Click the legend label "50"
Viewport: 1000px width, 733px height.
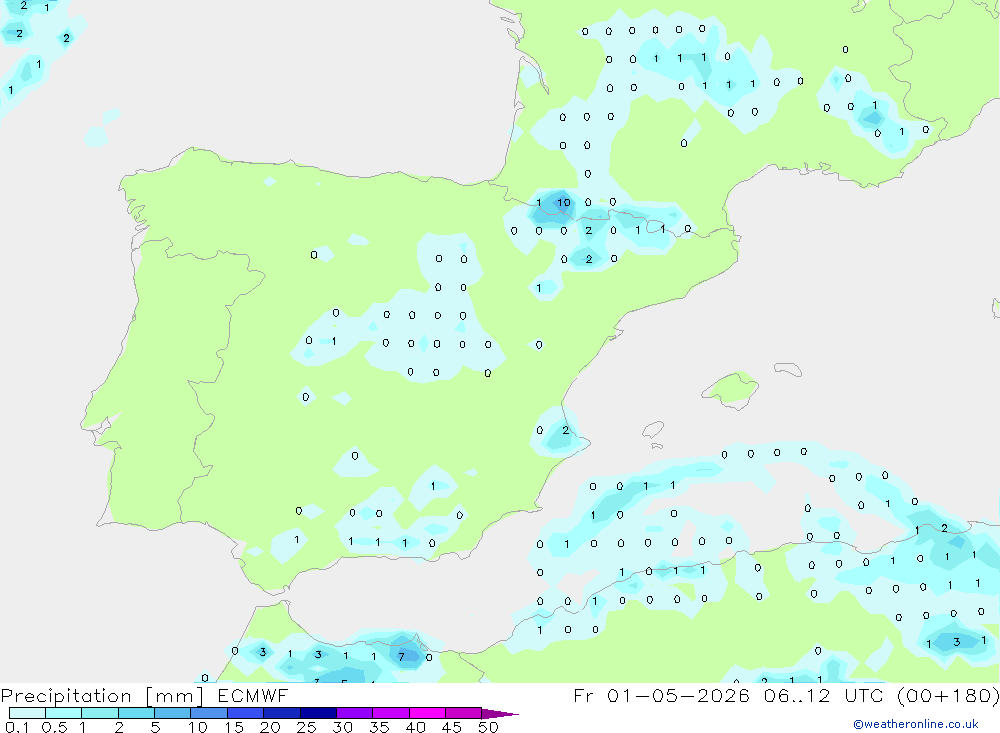(488, 727)
